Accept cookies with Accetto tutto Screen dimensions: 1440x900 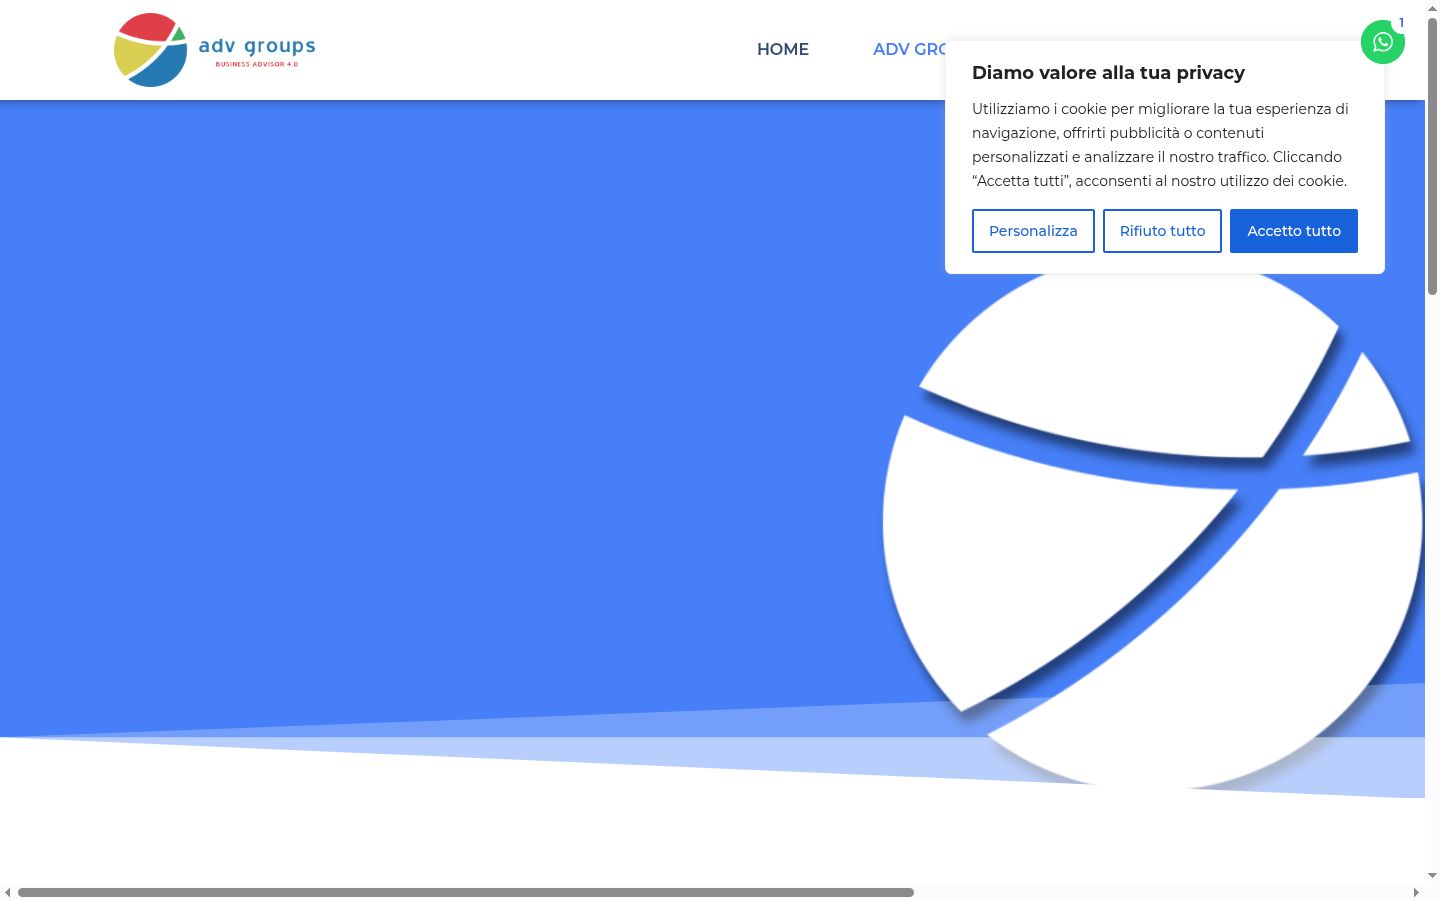[x=1294, y=231]
